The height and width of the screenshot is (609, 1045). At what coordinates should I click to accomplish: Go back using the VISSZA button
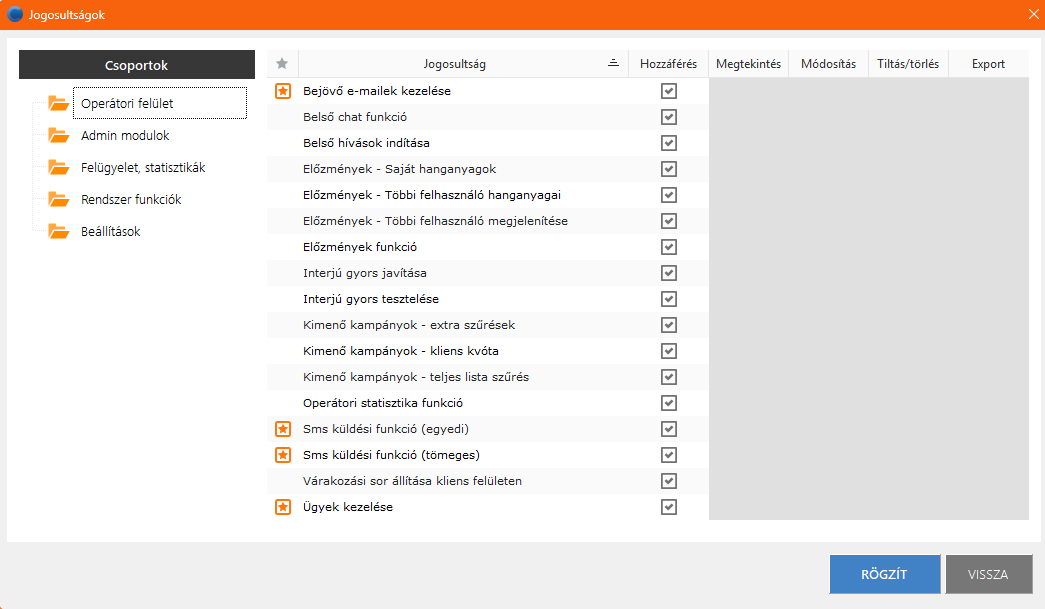tap(988, 574)
